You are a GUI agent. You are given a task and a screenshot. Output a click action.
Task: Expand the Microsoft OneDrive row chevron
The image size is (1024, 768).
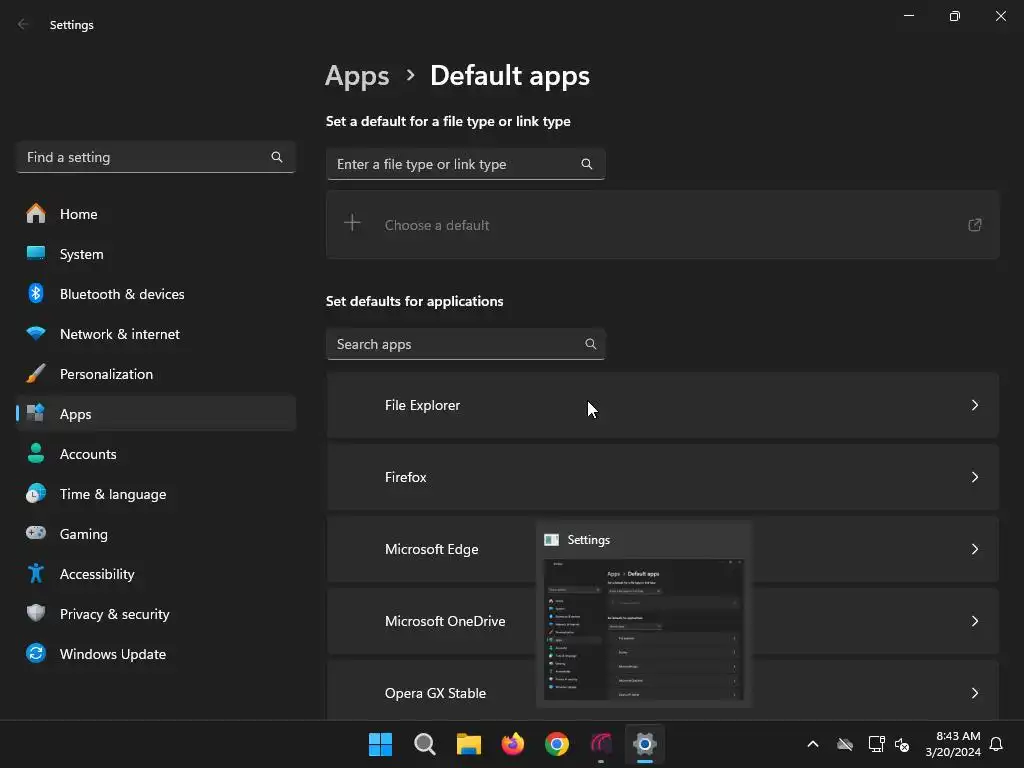point(974,621)
